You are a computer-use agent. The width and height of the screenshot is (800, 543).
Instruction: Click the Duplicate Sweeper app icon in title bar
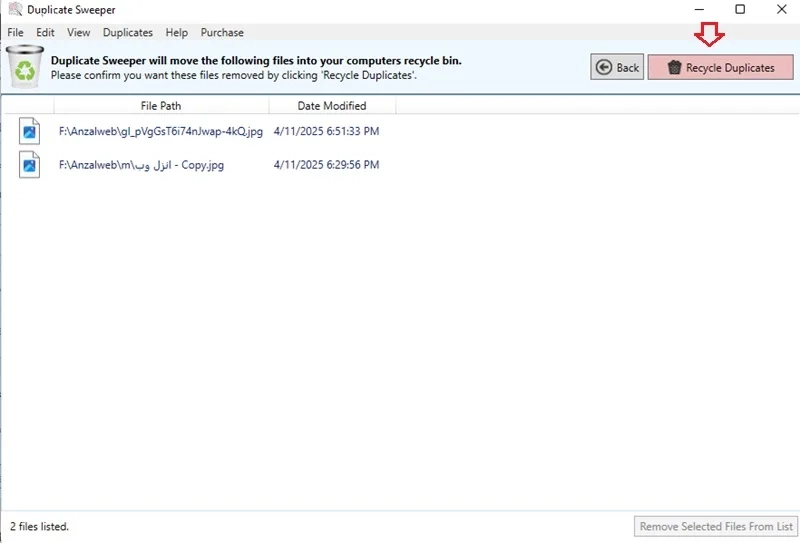[x=15, y=9]
